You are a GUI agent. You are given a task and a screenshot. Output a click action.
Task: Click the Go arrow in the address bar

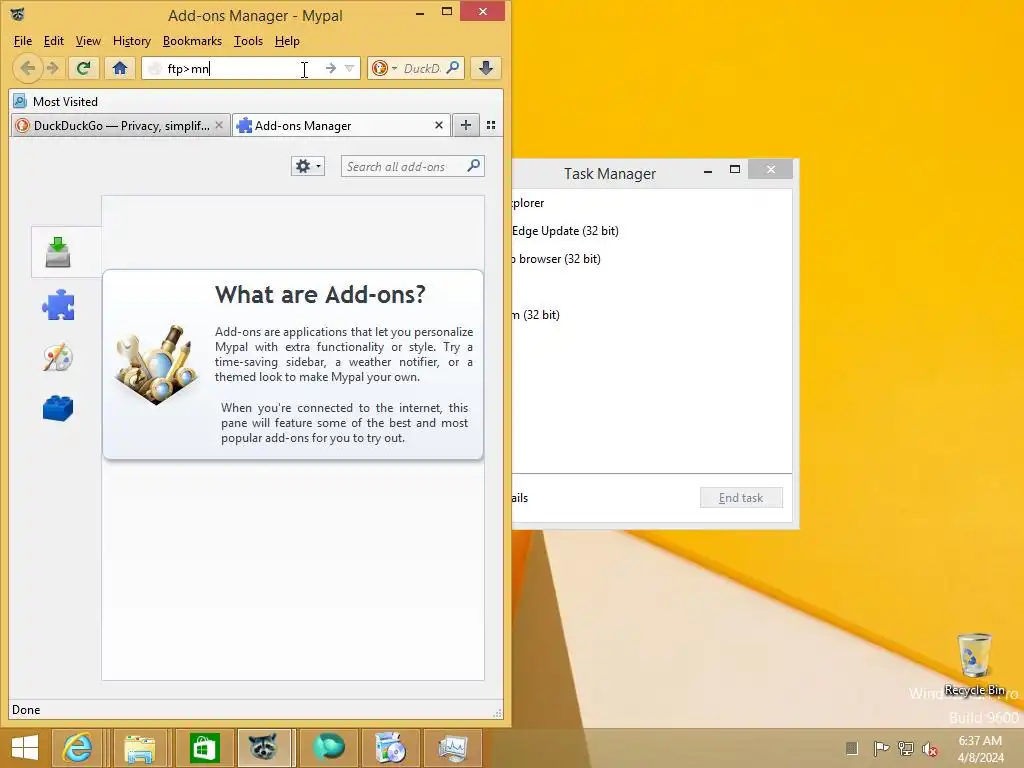[331, 68]
